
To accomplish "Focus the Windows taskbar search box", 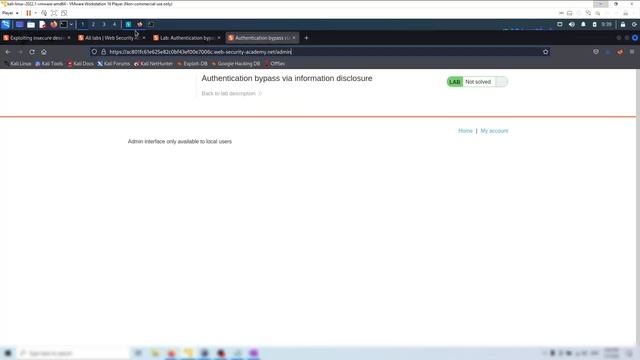I will pos(73,353).
